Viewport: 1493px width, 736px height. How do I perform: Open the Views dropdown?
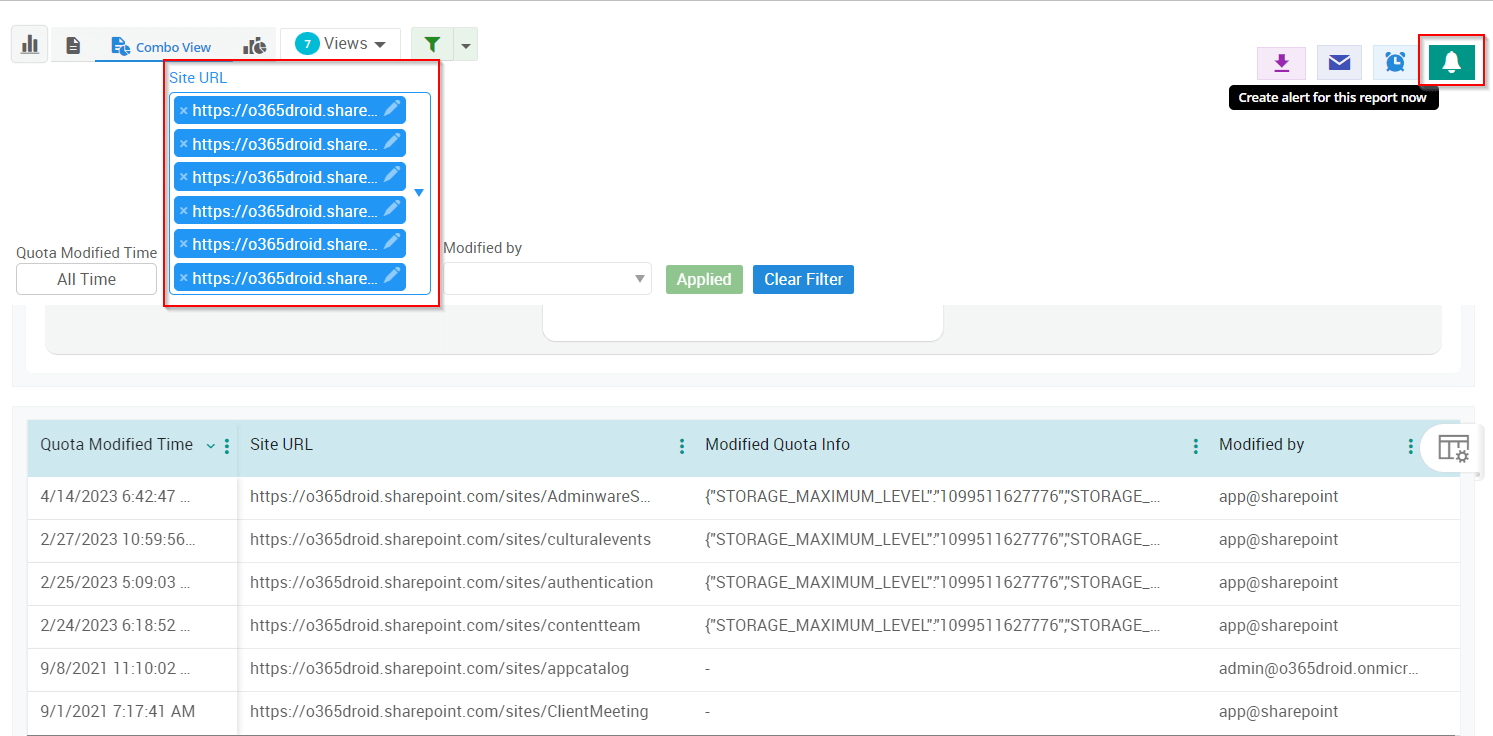(x=341, y=44)
